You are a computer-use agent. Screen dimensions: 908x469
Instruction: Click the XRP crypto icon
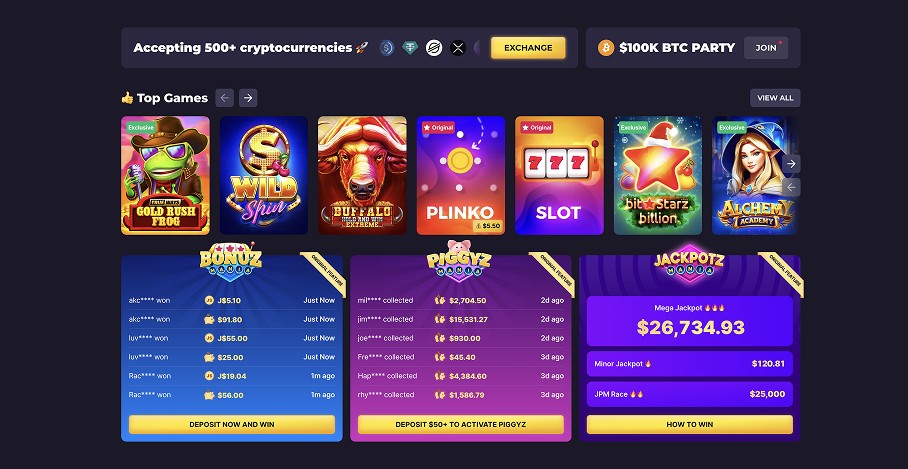click(x=458, y=47)
